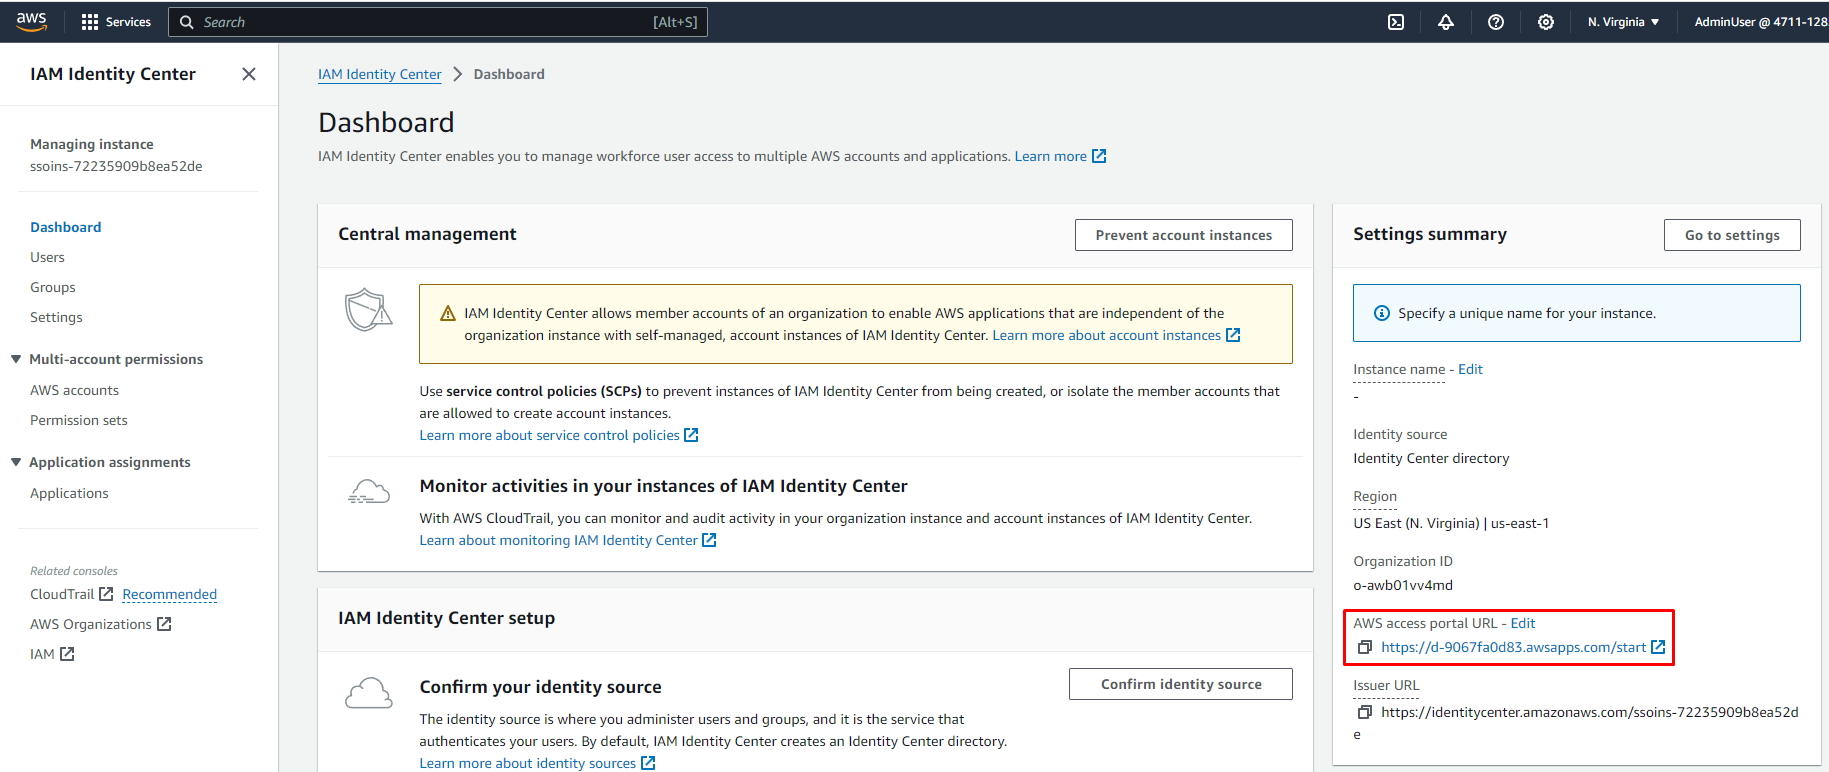Edit the AWS access portal URL
The width and height of the screenshot is (1829, 772).
pos(1523,623)
